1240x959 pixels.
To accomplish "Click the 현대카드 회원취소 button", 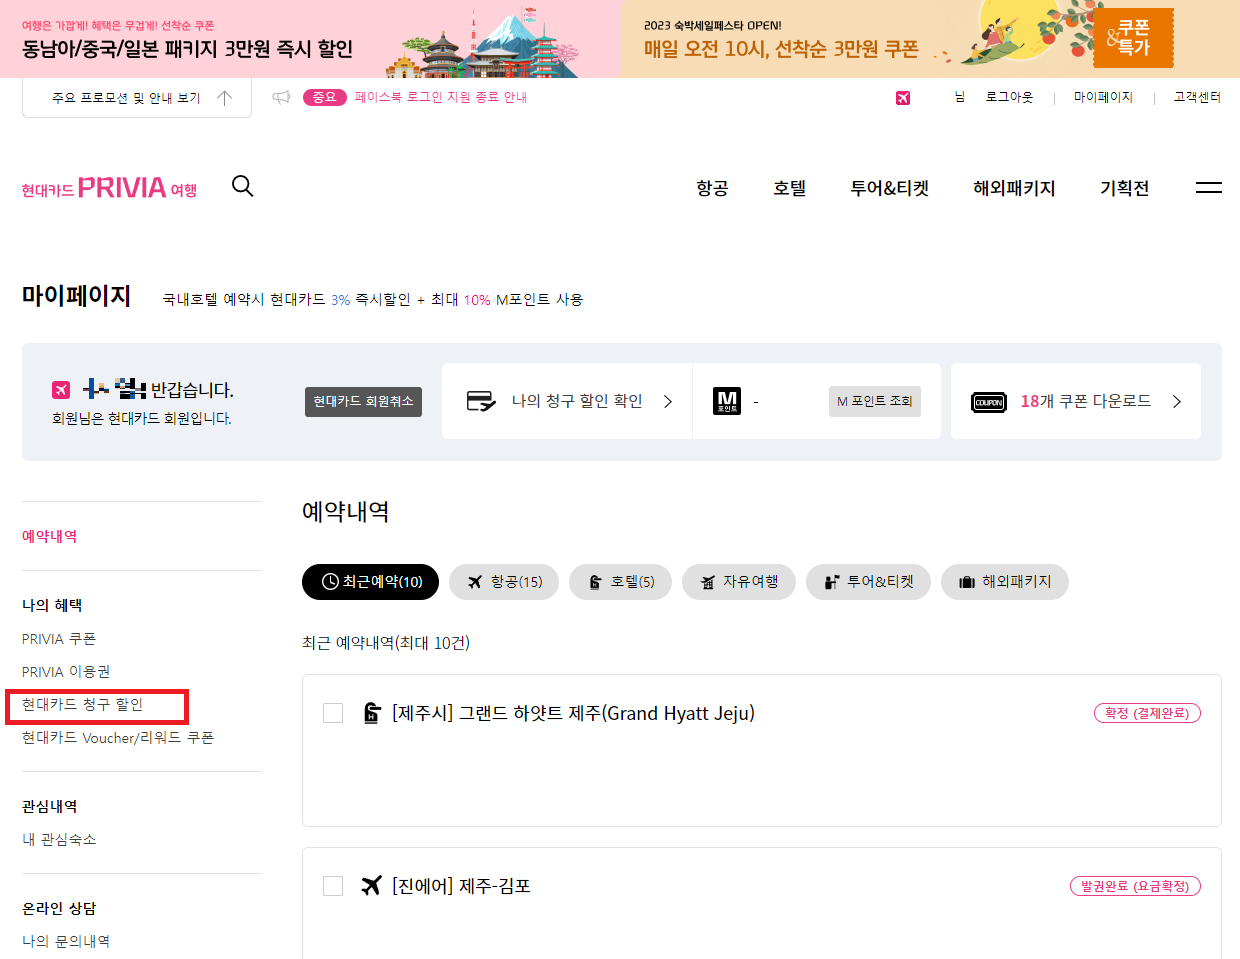I will click(x=363, y=401).
